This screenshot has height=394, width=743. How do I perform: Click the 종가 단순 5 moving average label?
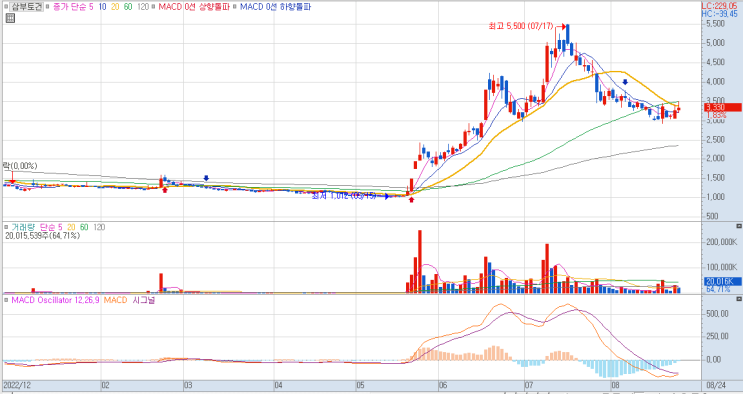[x=72, y=7]
